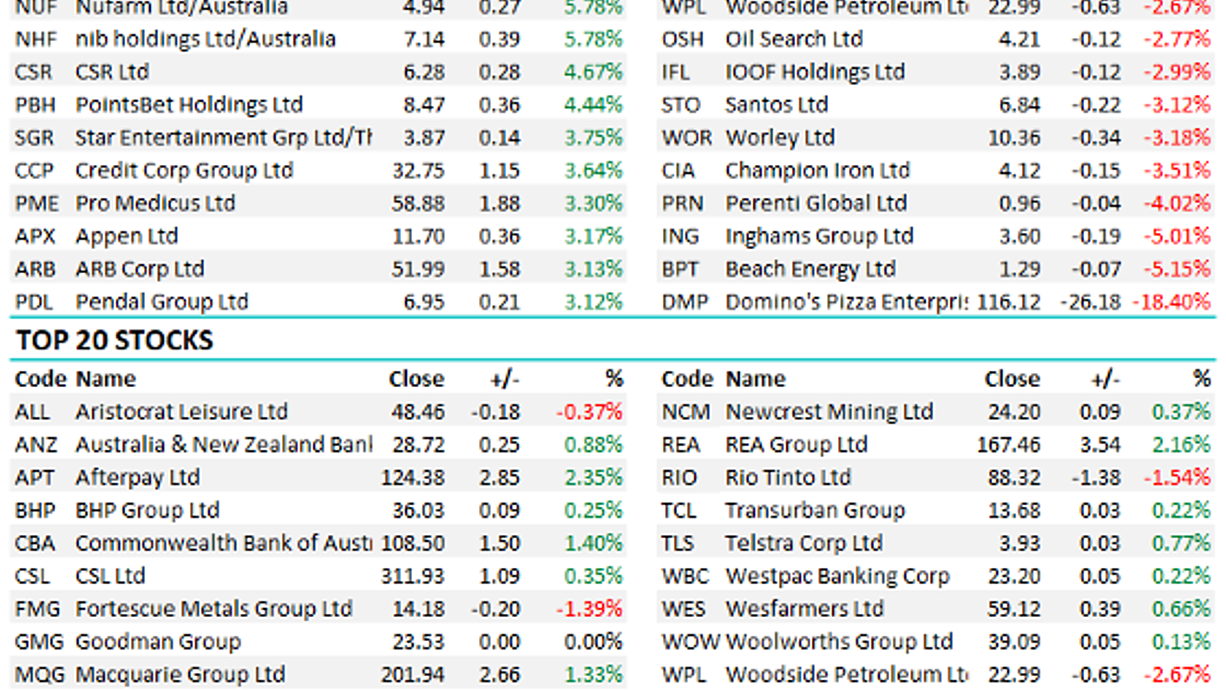Click Perenti Global percentage -4.02%
1226x690 pixels.
pyautogui.click(x=1177, y=205)
